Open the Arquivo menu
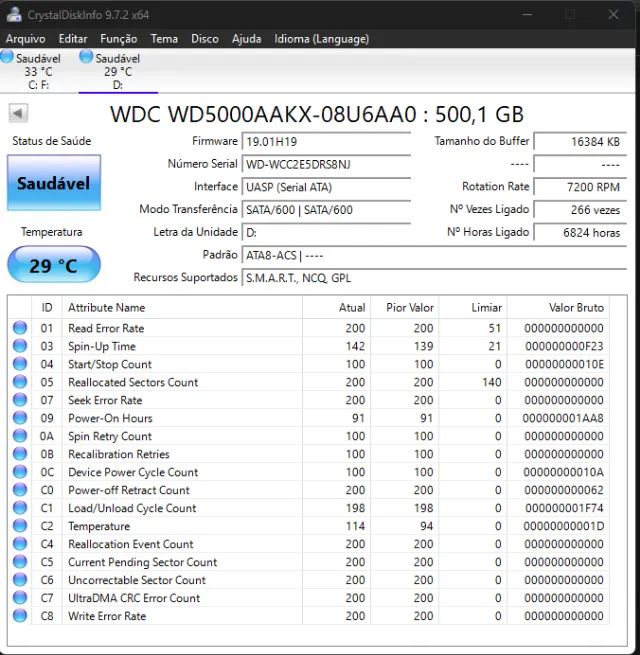Viewport: 640px width, 655px height. [25, 39]
